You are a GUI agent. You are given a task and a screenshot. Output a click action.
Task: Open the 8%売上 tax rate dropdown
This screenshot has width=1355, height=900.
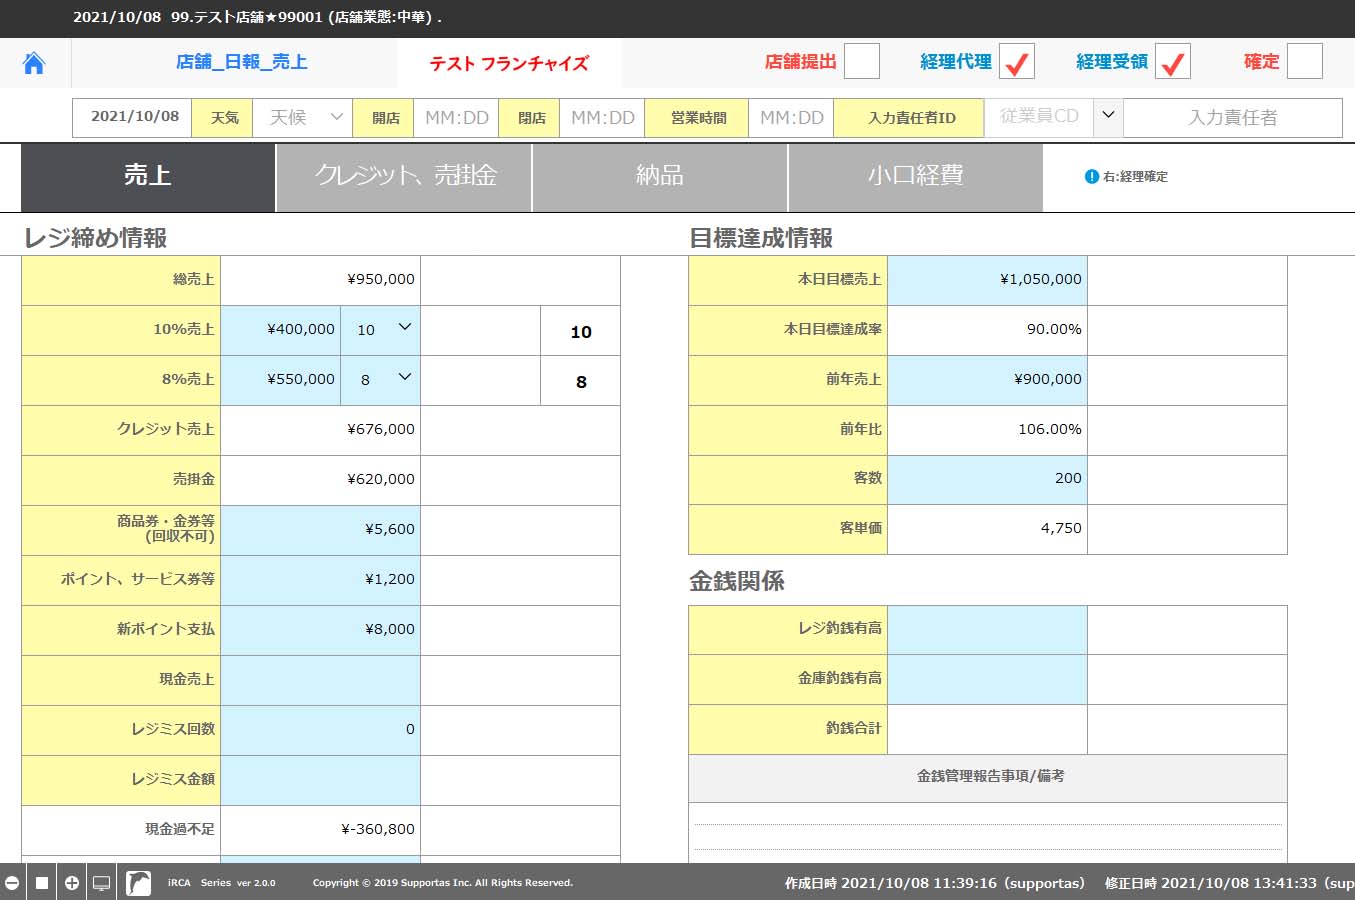(380, 380)
